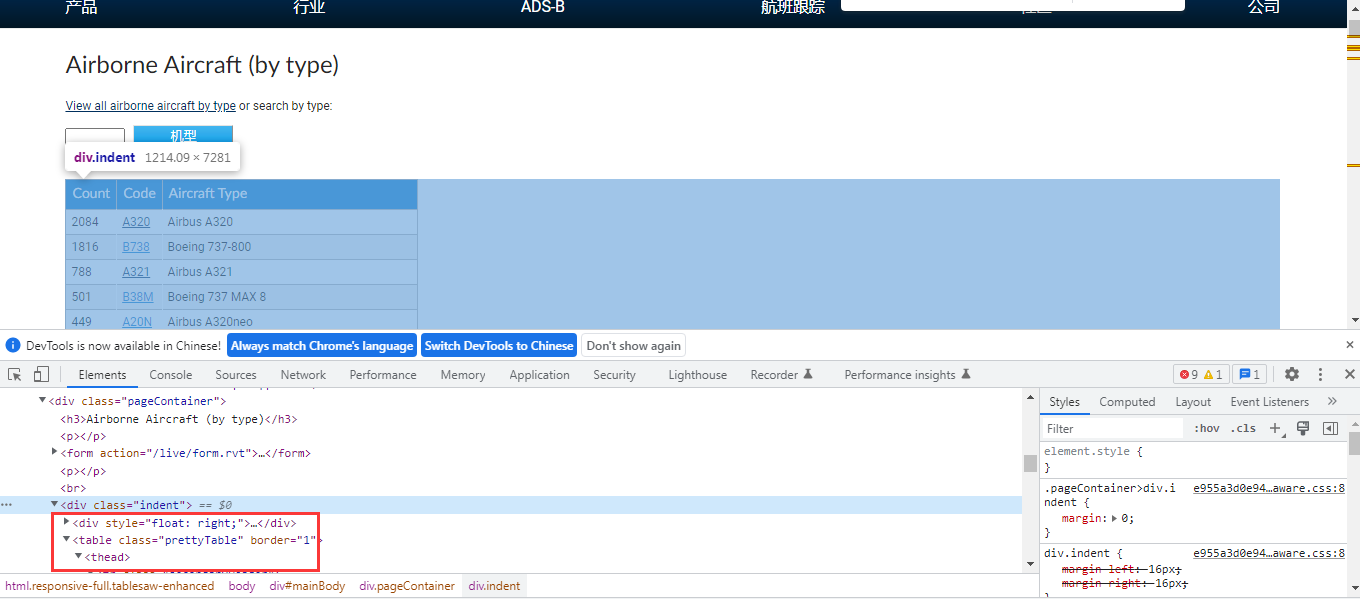Collapse the div class="indent" node

[55, 505]
